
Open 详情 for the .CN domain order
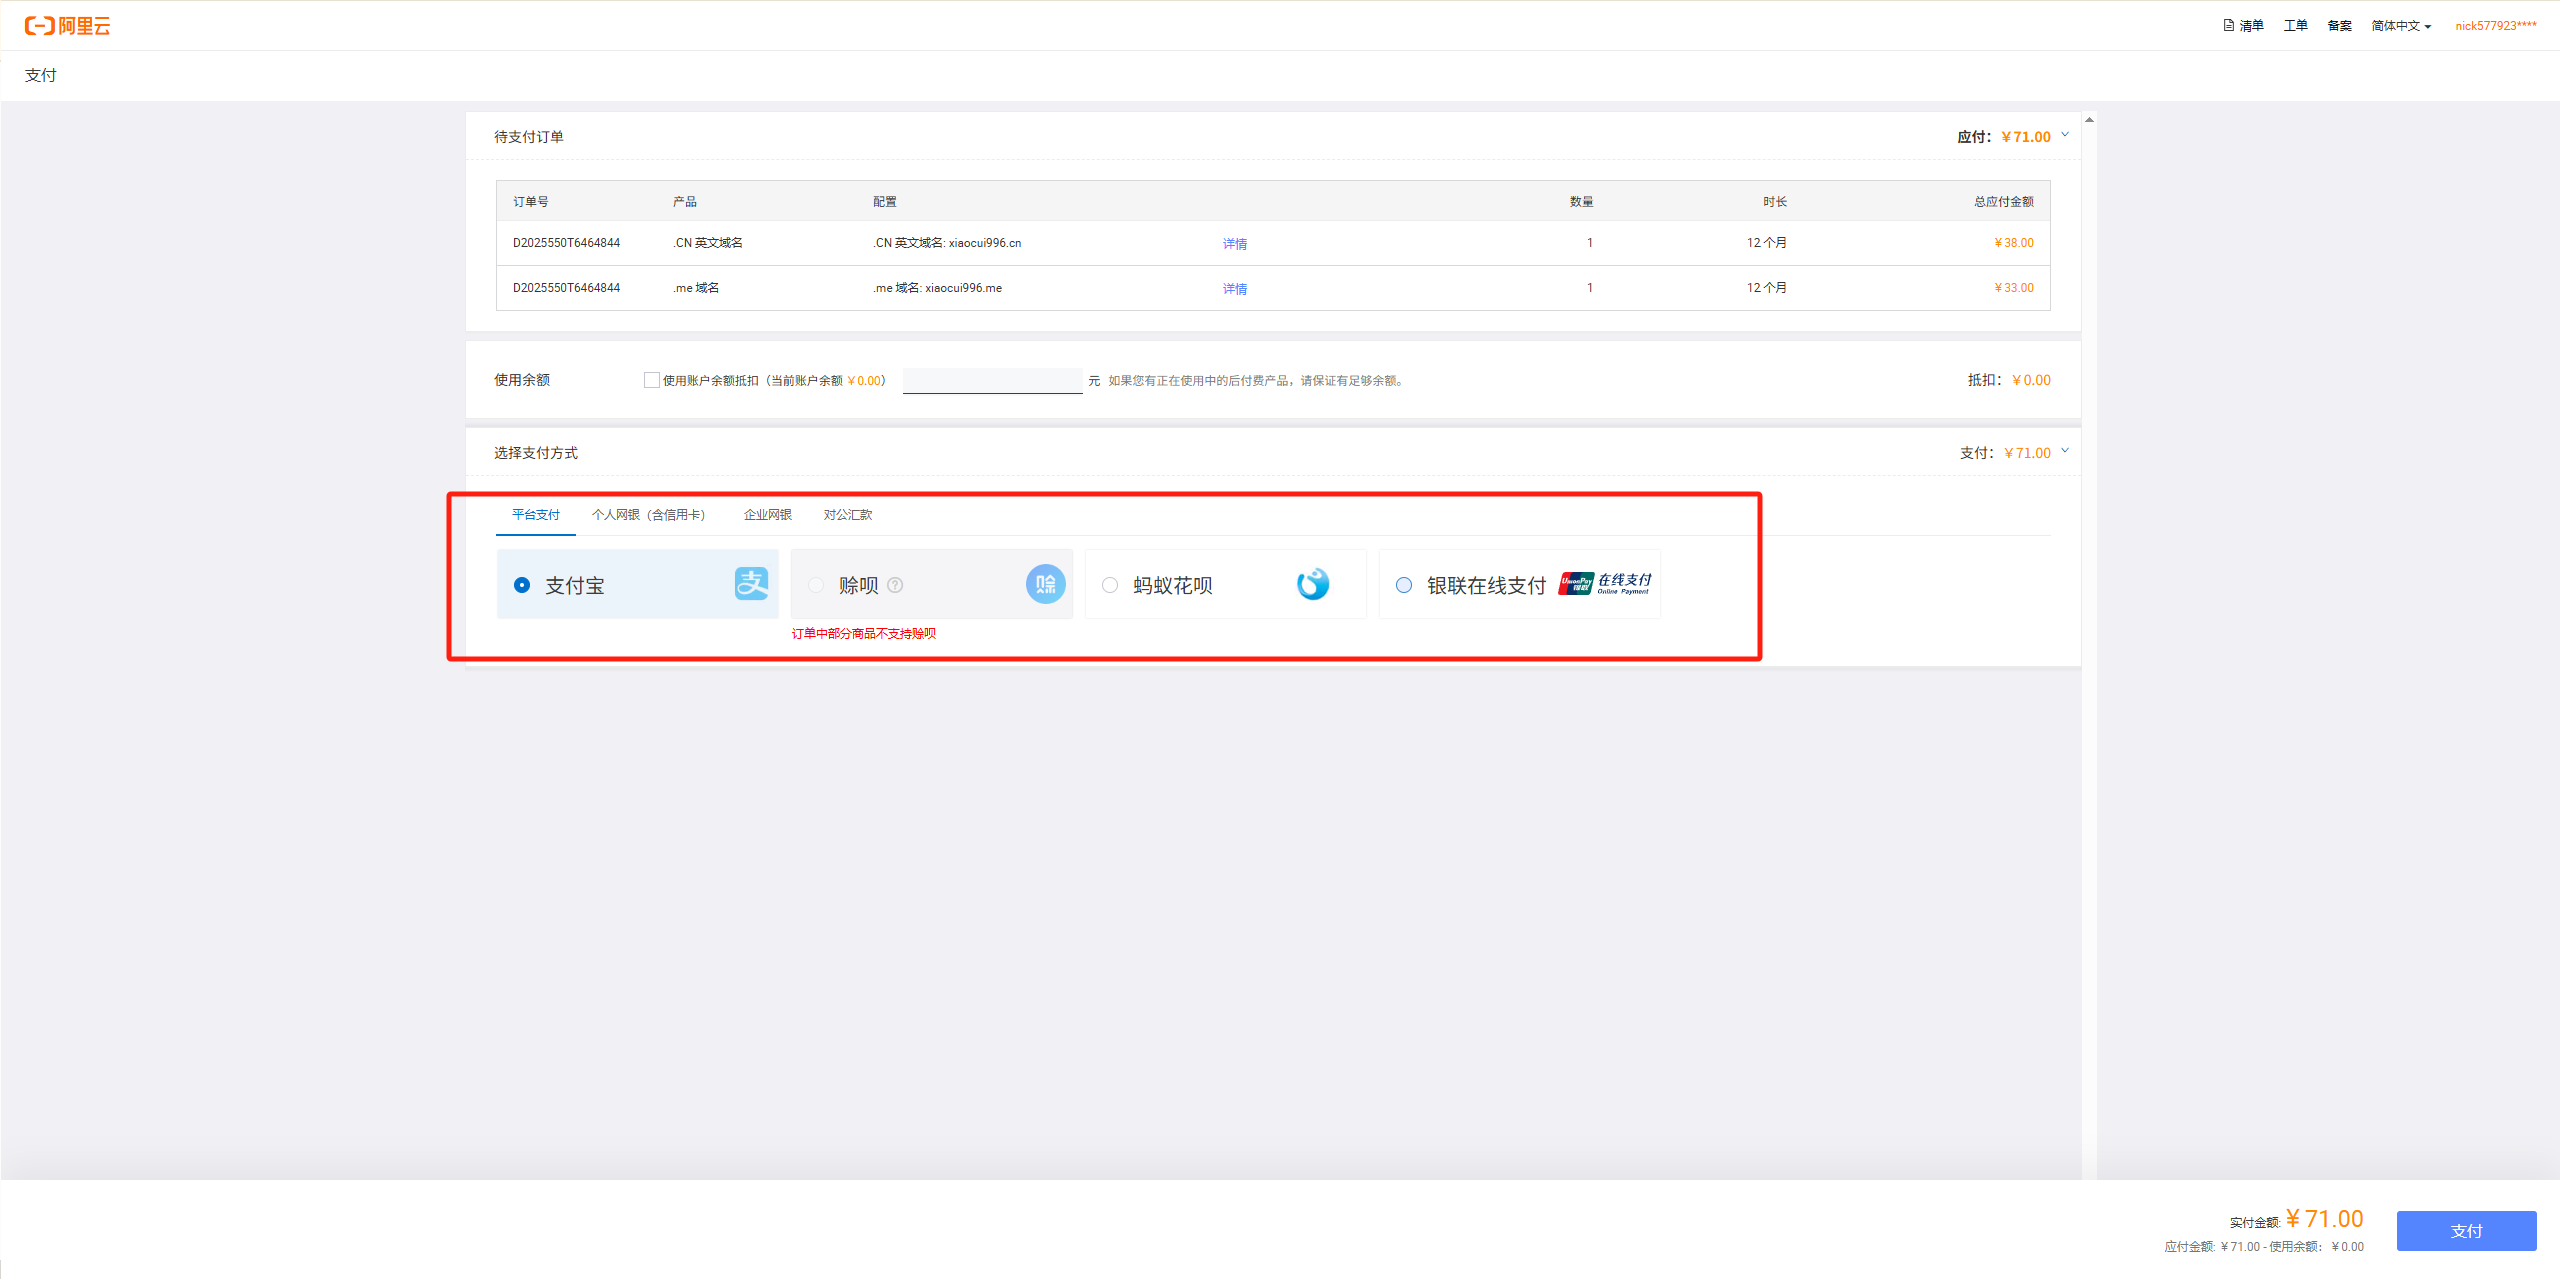pyautogui.click(x=1235, y=242)
